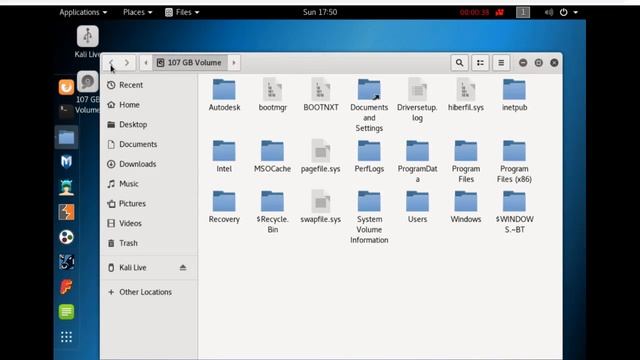
Task: Click workspace indicator number 1
Action: click(523, 12)
